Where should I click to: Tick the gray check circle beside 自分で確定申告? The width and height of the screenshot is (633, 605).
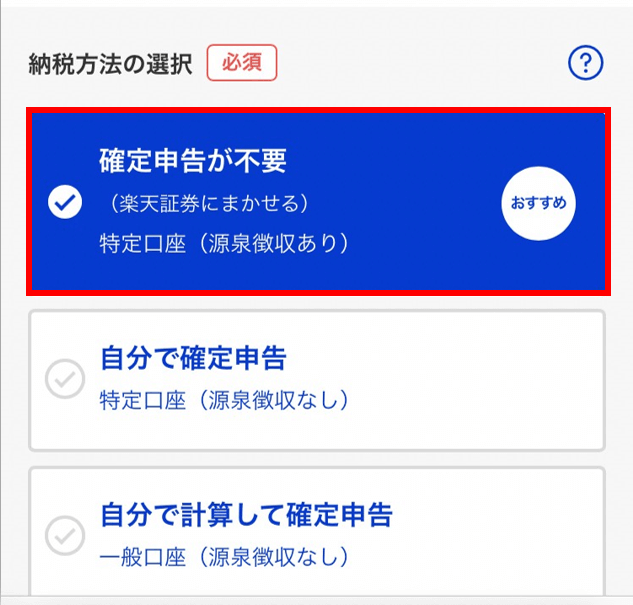65,379
